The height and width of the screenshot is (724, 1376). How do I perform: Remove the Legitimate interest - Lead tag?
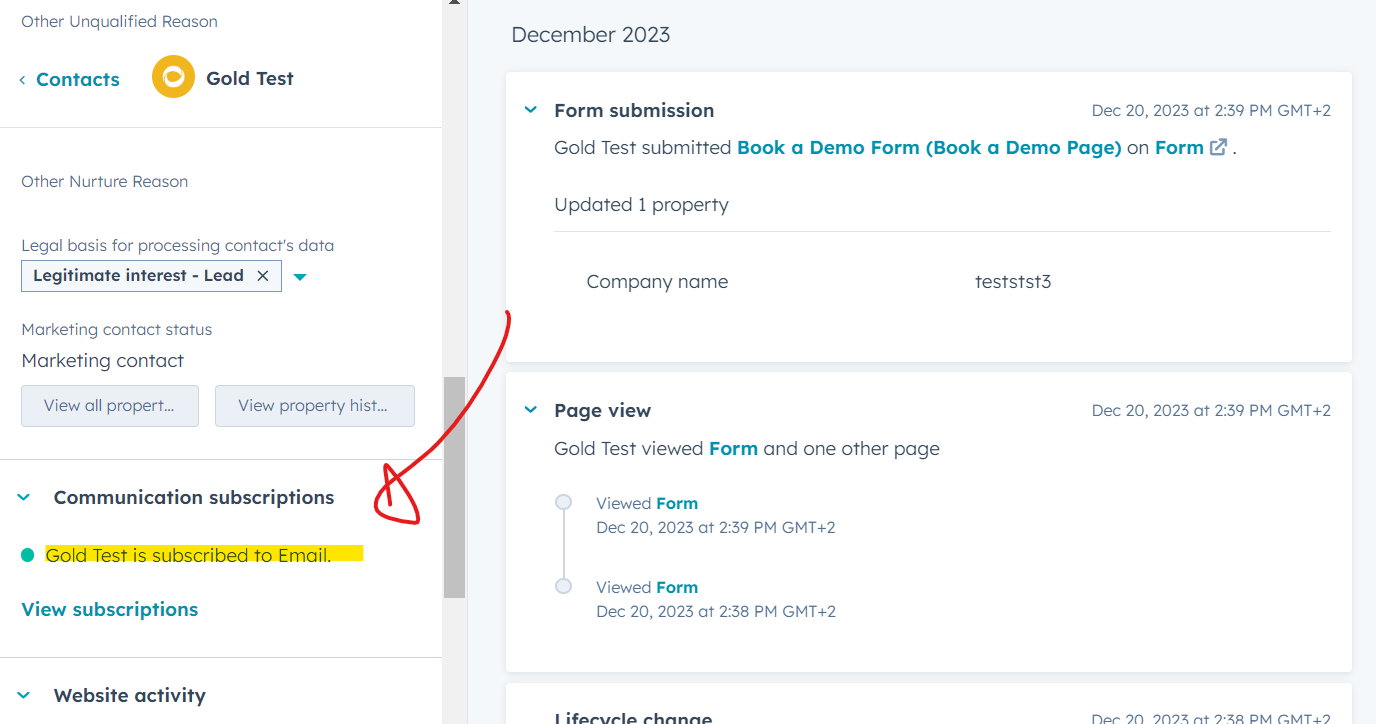tap(263, 276)
